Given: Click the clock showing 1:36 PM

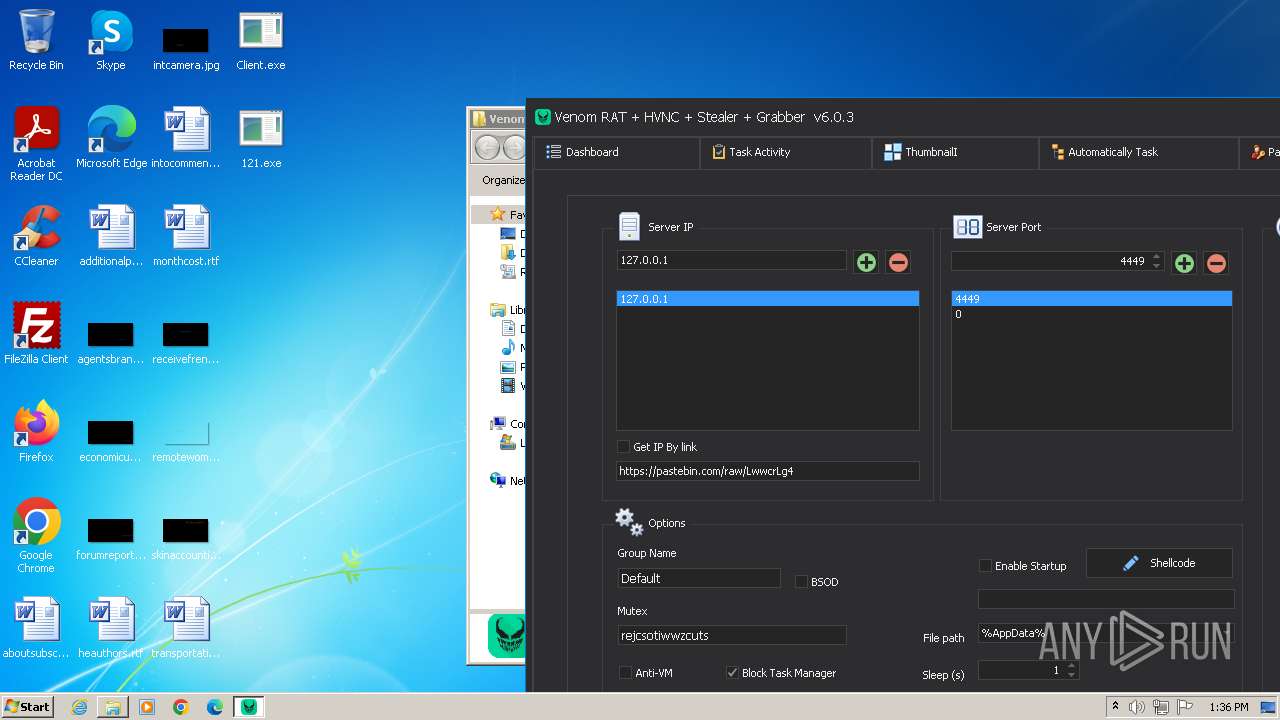Looking at the screenshot, I should tap(1228, 707).
